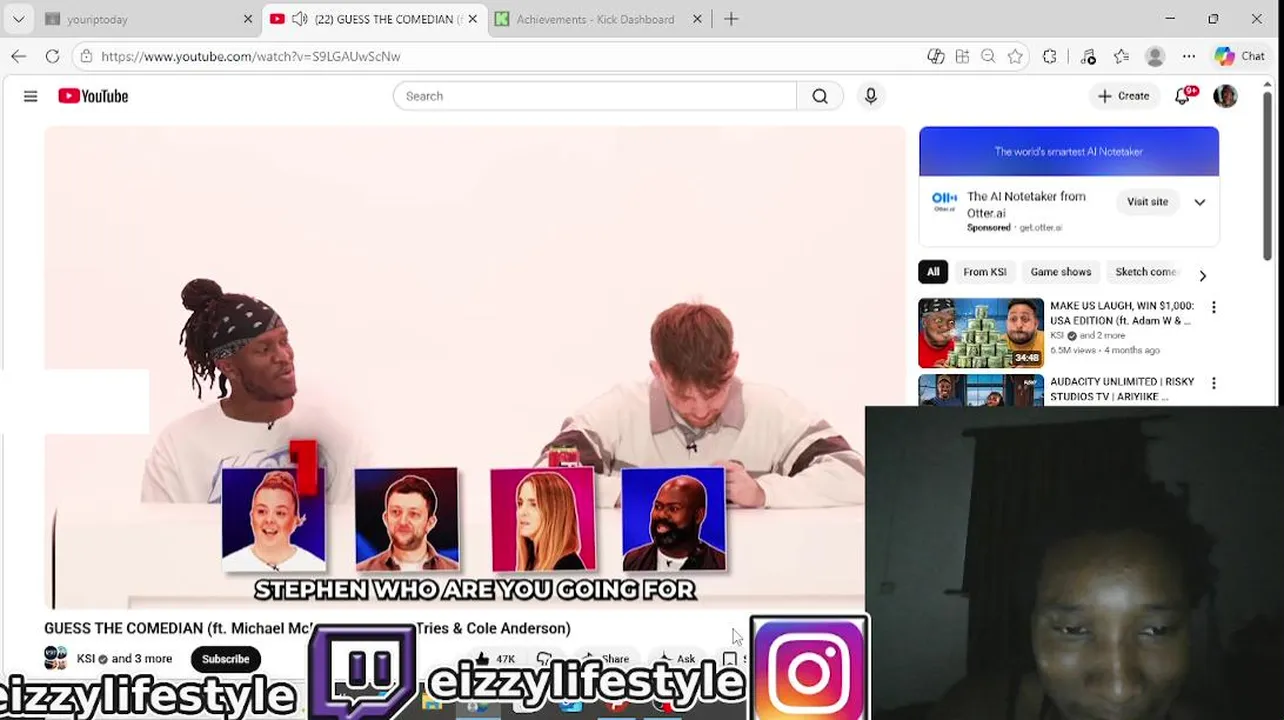
Task: Click the Otter.ai ad banner image
Action: 1069,151
